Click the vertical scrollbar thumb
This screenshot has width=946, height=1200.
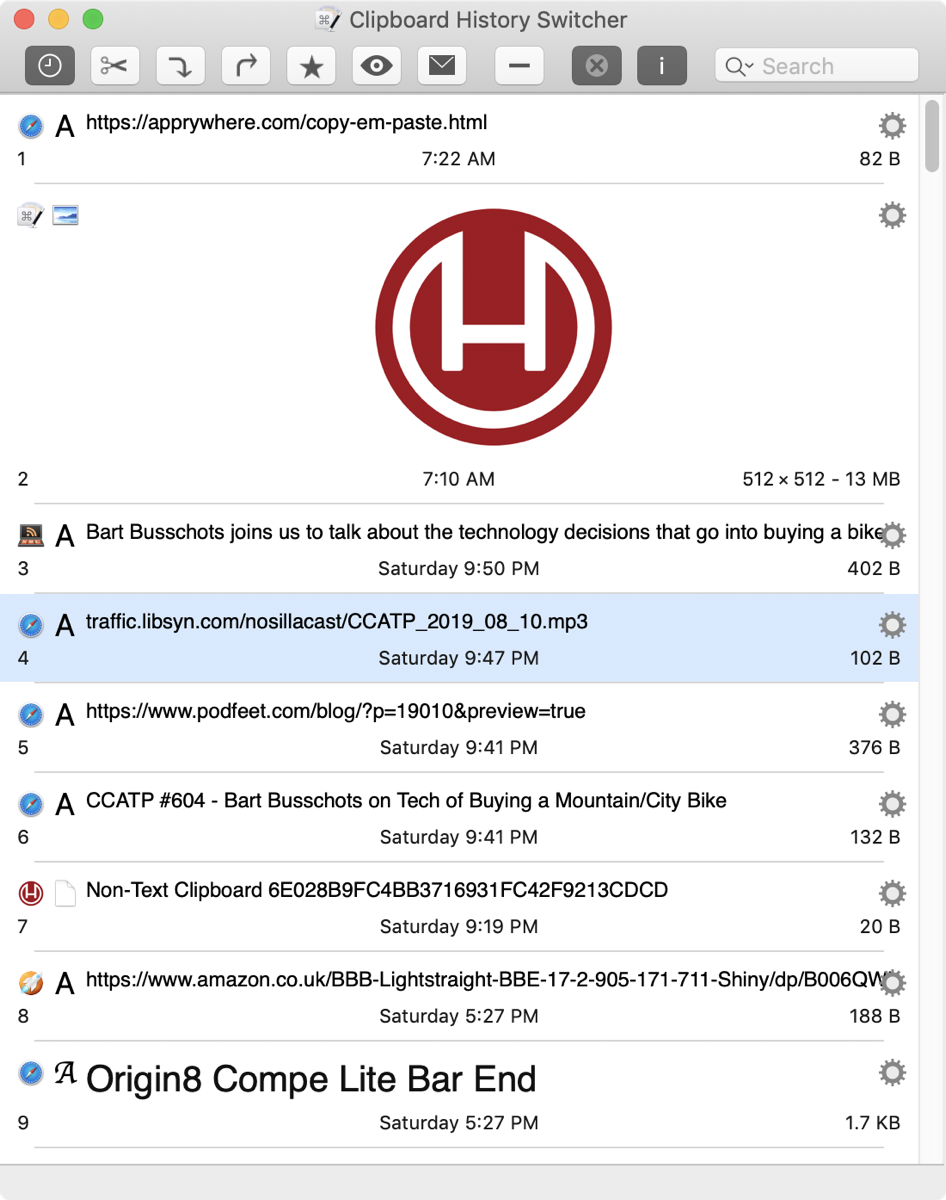click(x=932, y=136)
